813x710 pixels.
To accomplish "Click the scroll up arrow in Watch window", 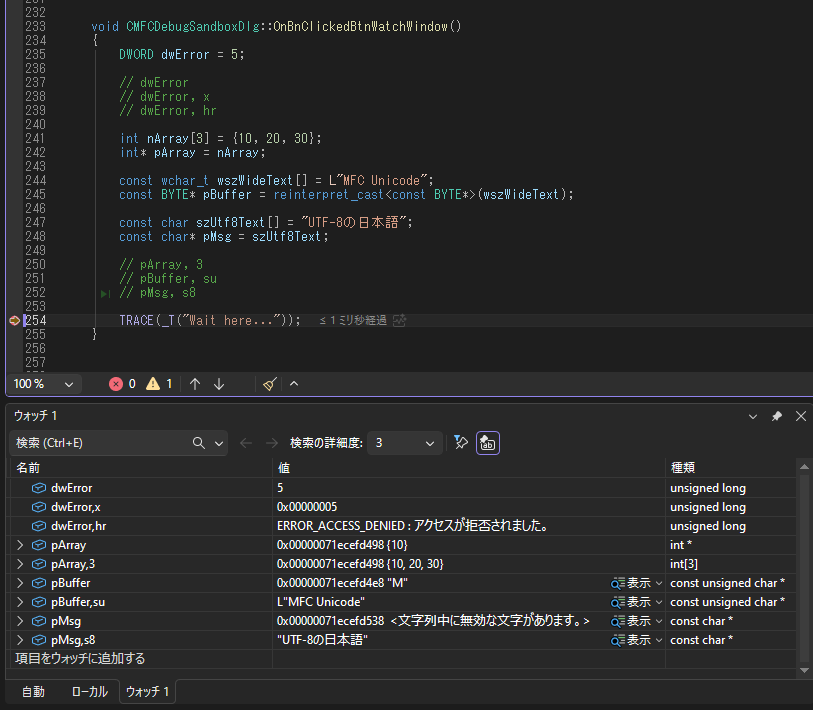I will pyautogui.click(x=804, y=467).
